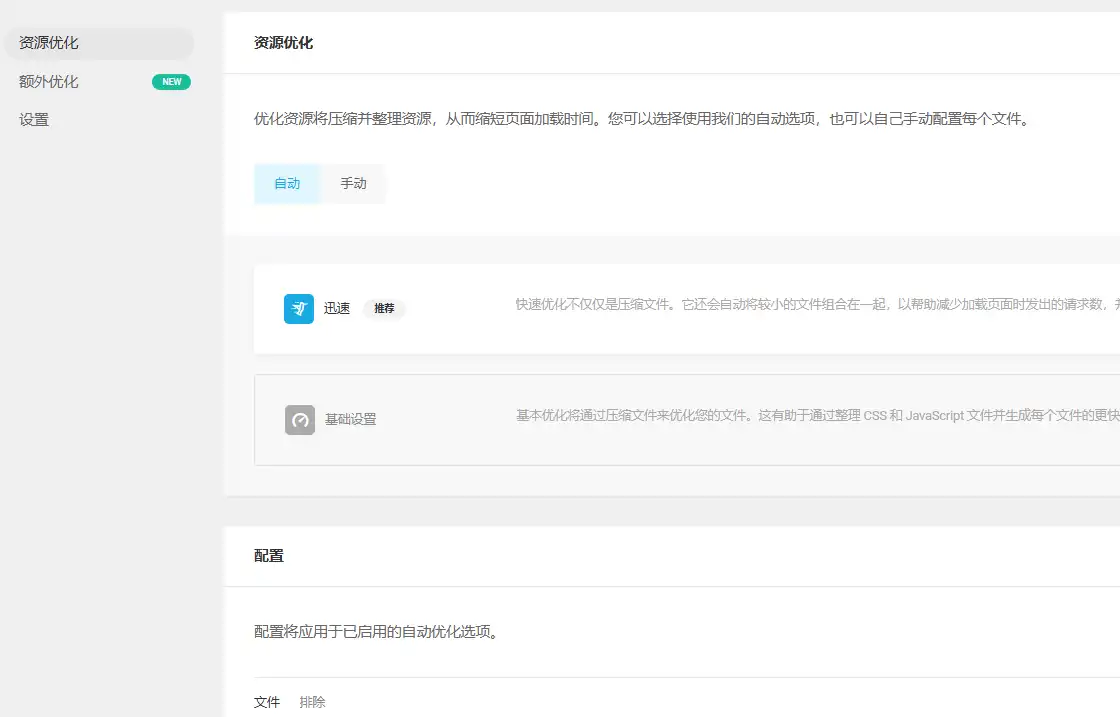The height and width of the screenshot is (717, 1120).
Task: Switch to the 排除 tab
Action: [x=312, y=702]
